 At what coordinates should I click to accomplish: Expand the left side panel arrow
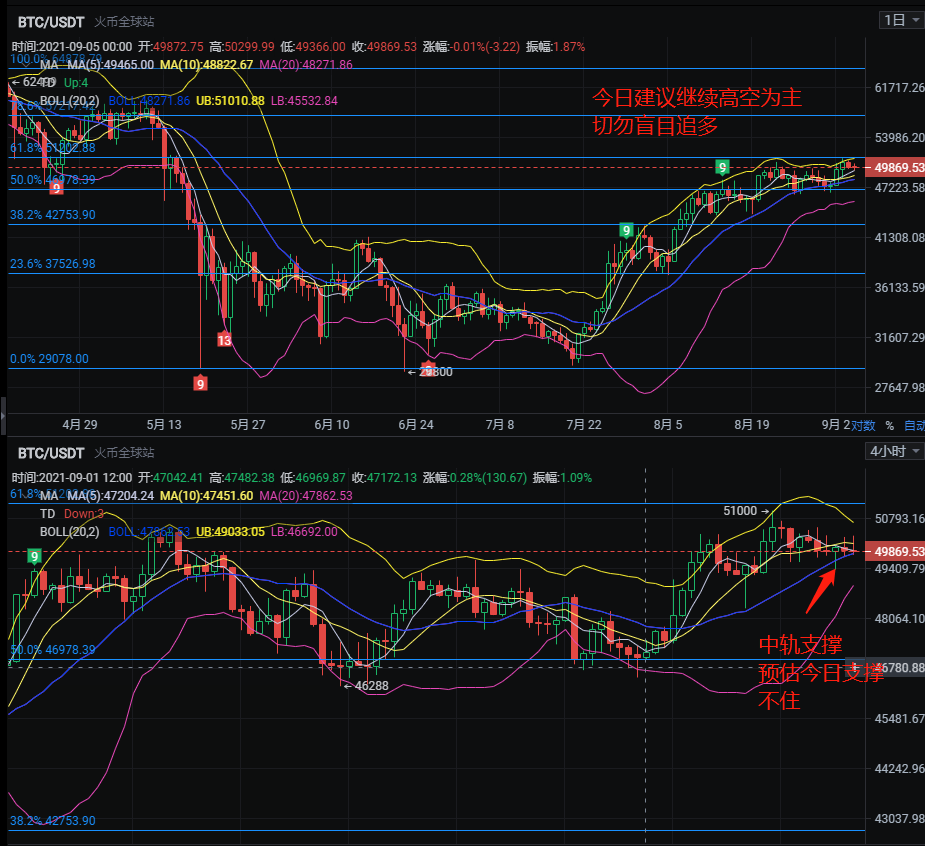pos(3,410)
